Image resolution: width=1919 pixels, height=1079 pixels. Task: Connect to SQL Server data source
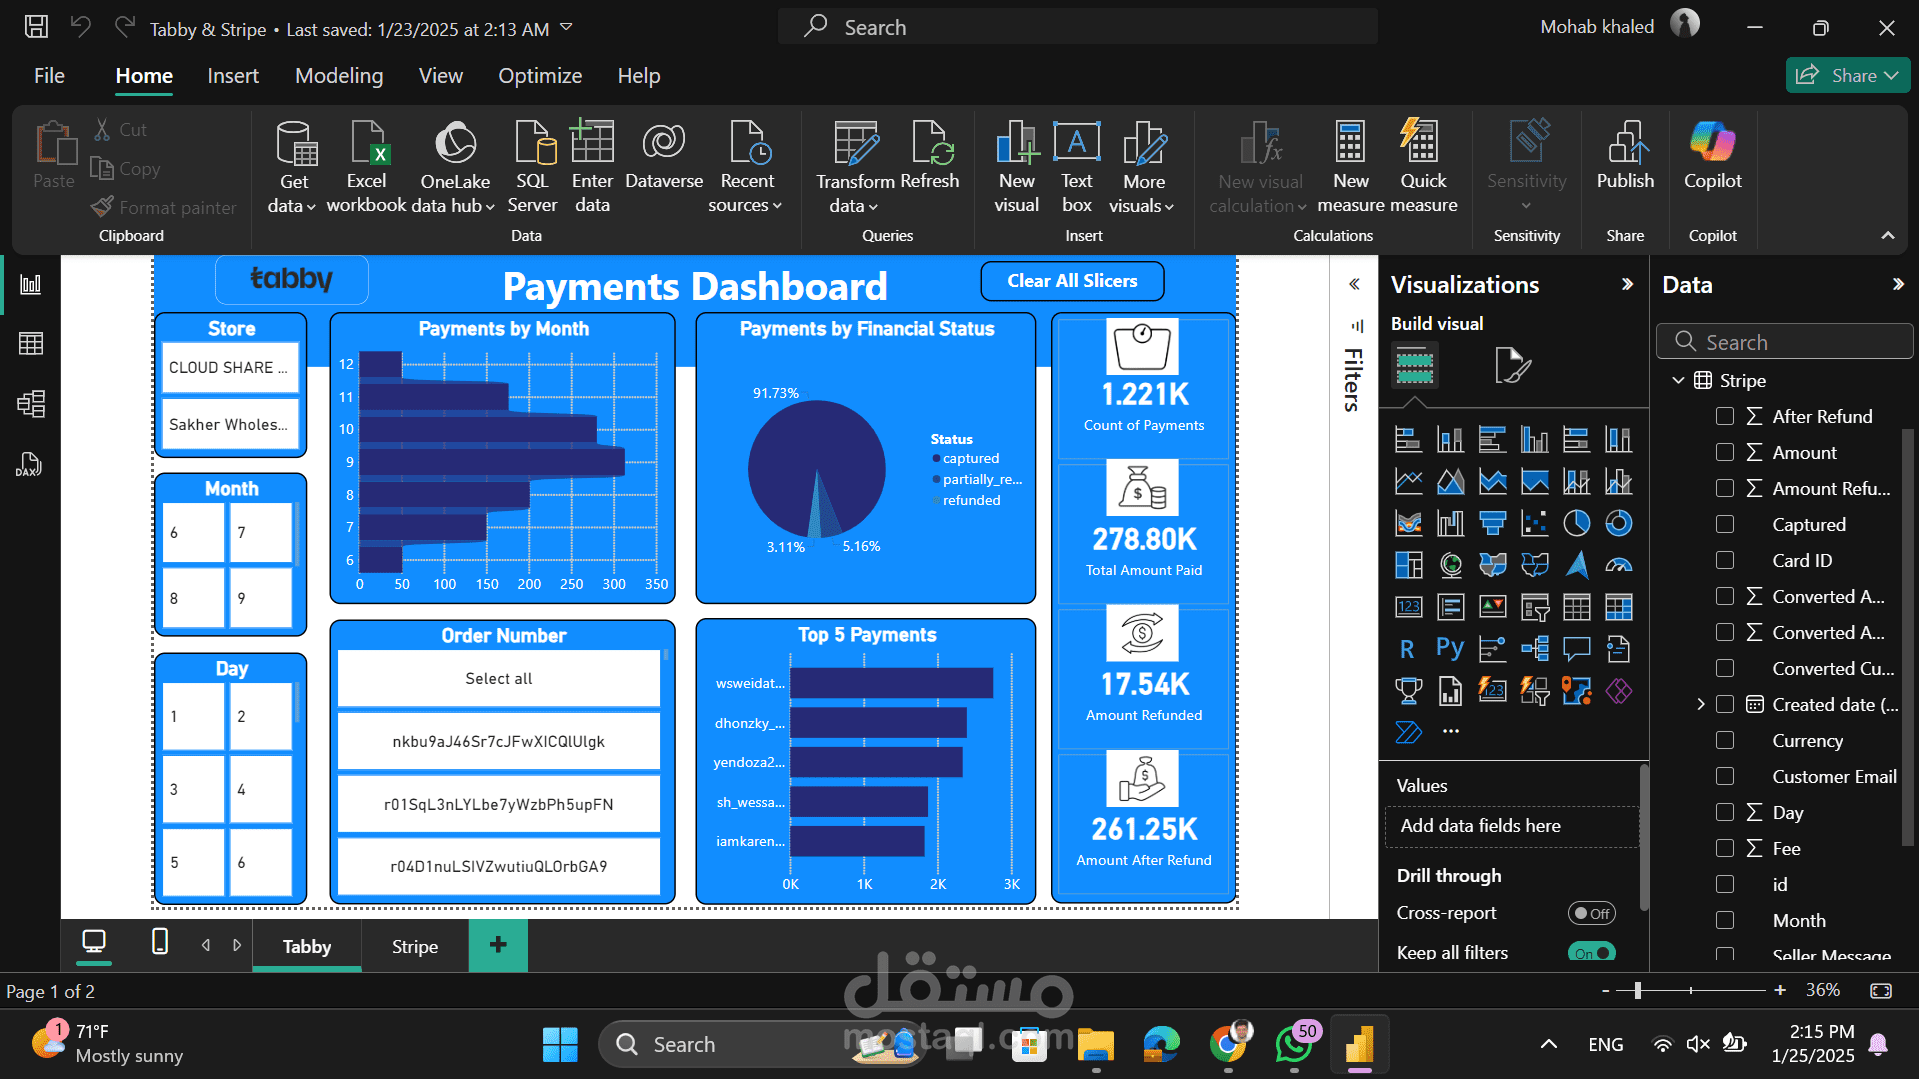tap(532, 166)
